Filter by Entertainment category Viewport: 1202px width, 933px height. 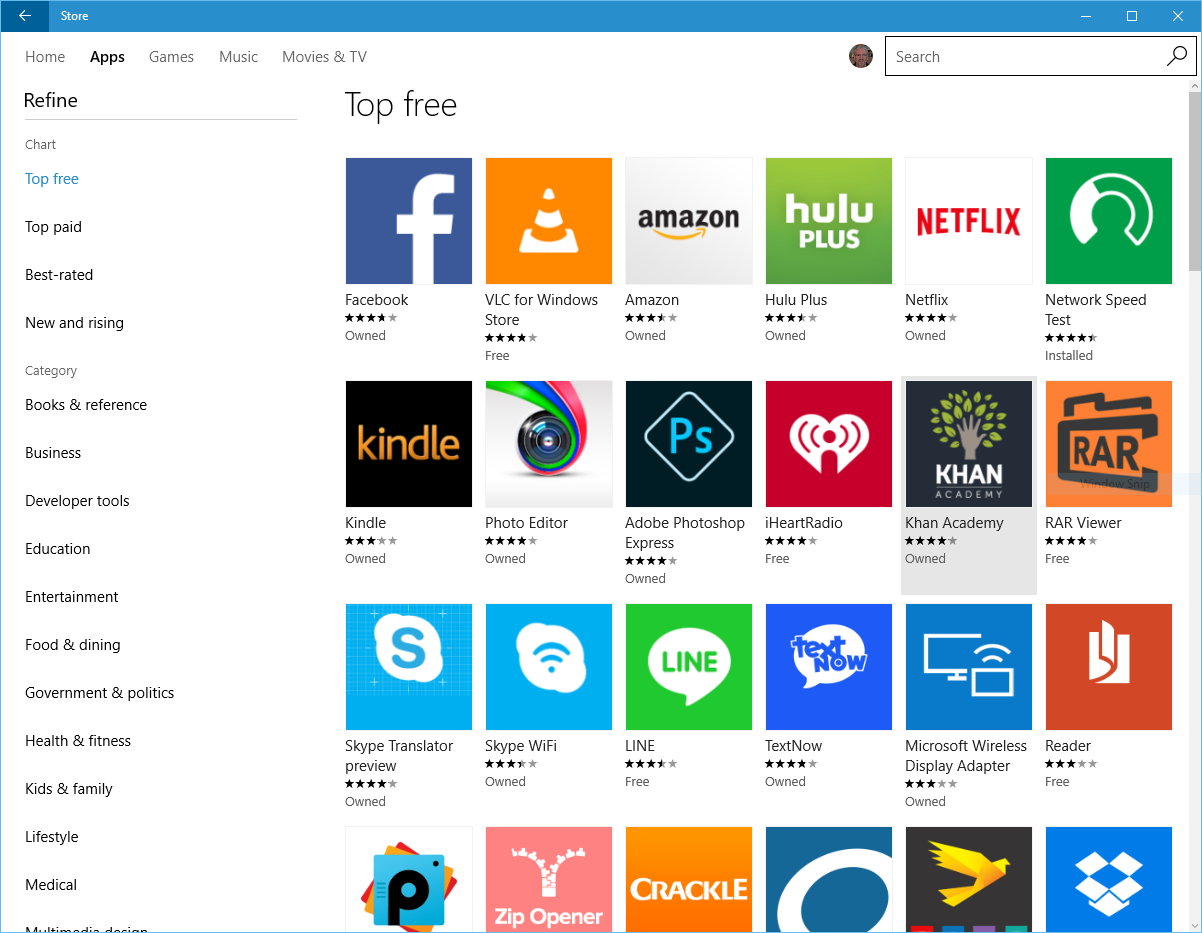[72, 597]
